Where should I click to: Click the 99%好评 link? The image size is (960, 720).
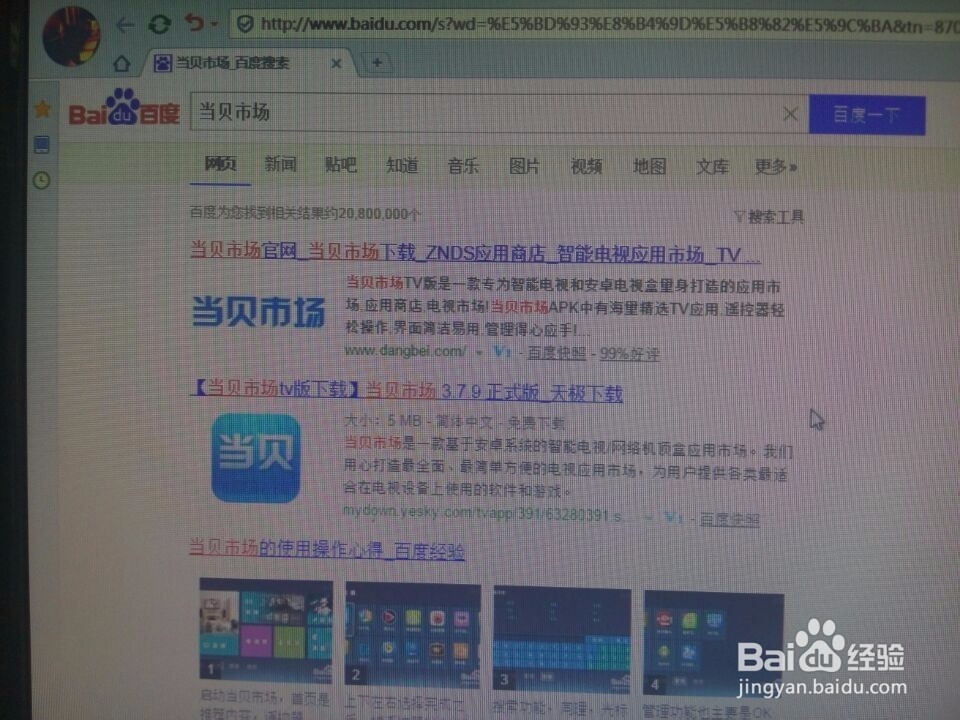click(629, 354)
